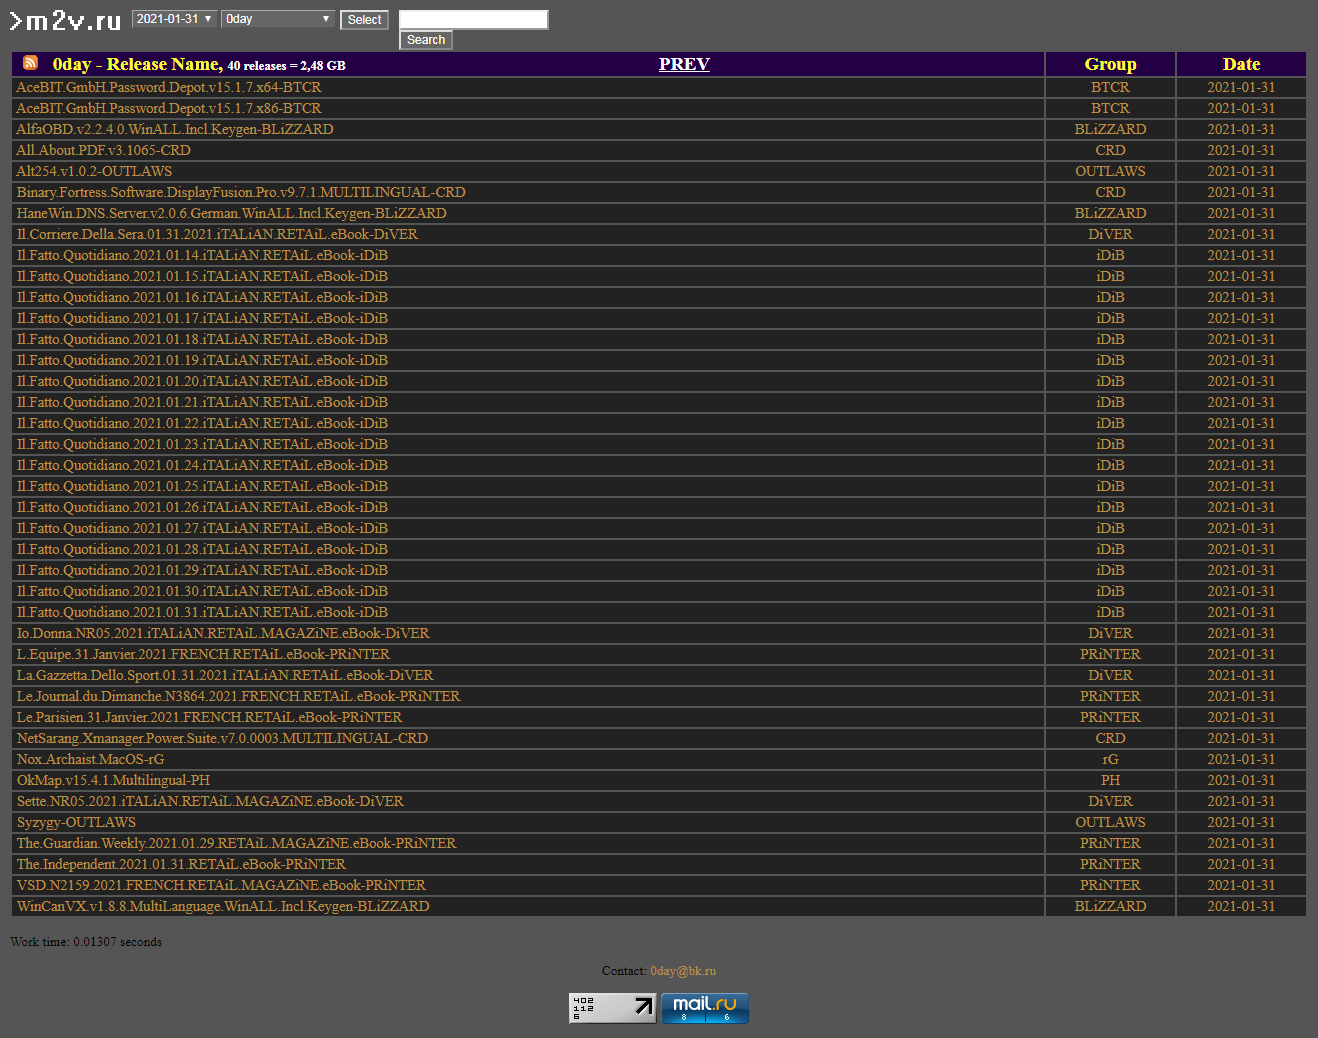
Task: Click the orange RSS feed icon
Action: point(31,63)
